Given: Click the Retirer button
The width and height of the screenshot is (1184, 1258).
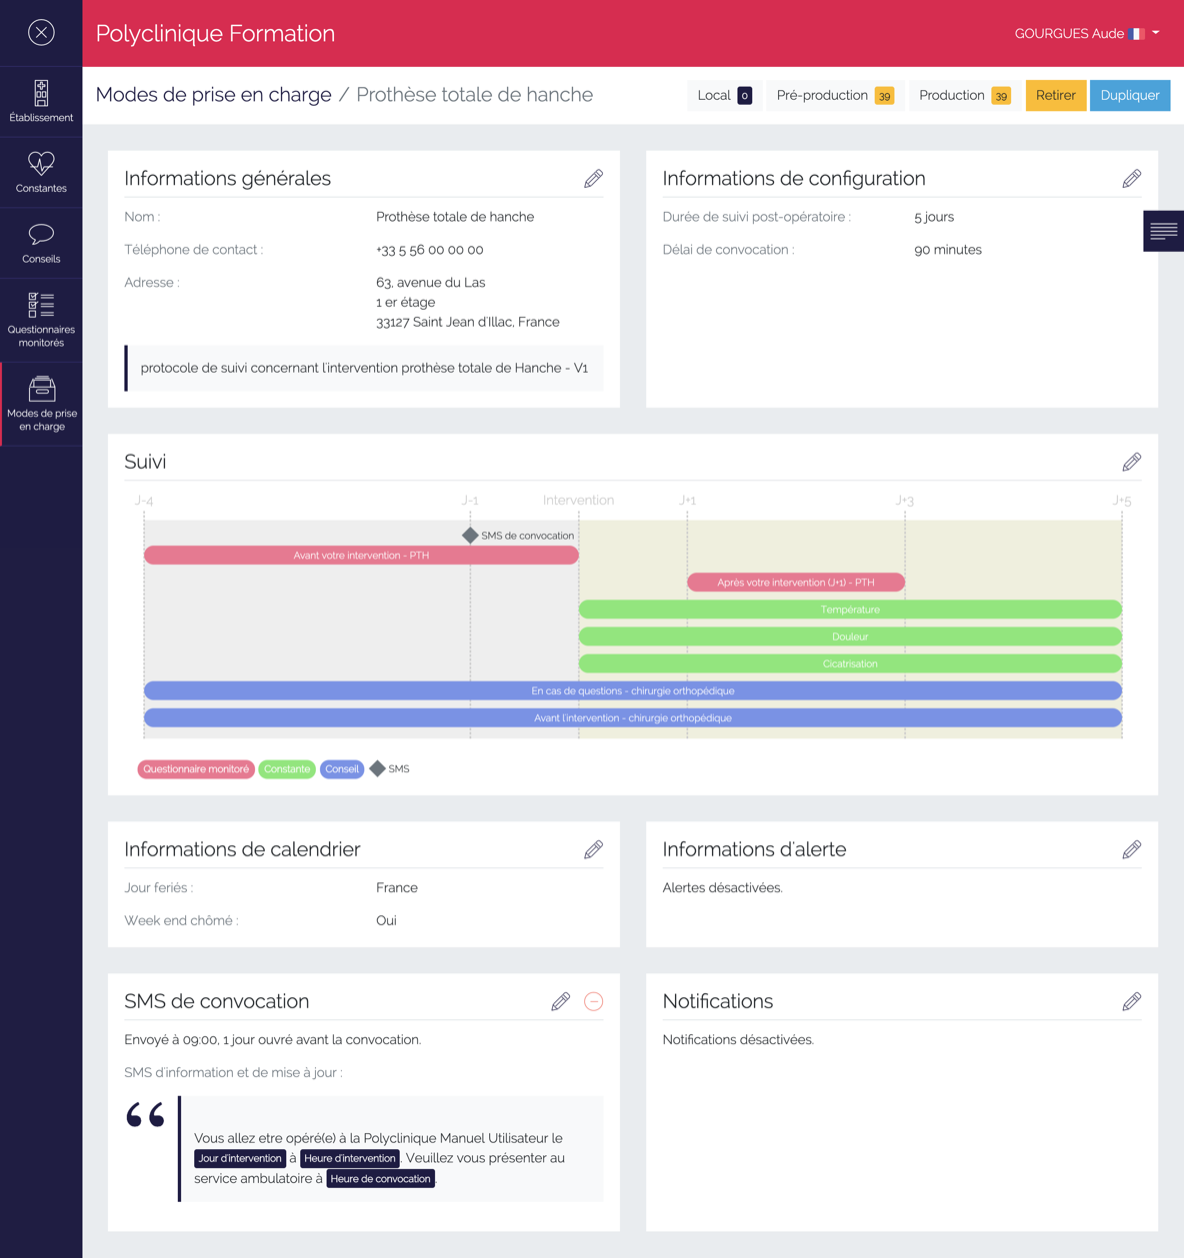Looking at the screenshot, I should point(1055,95).
